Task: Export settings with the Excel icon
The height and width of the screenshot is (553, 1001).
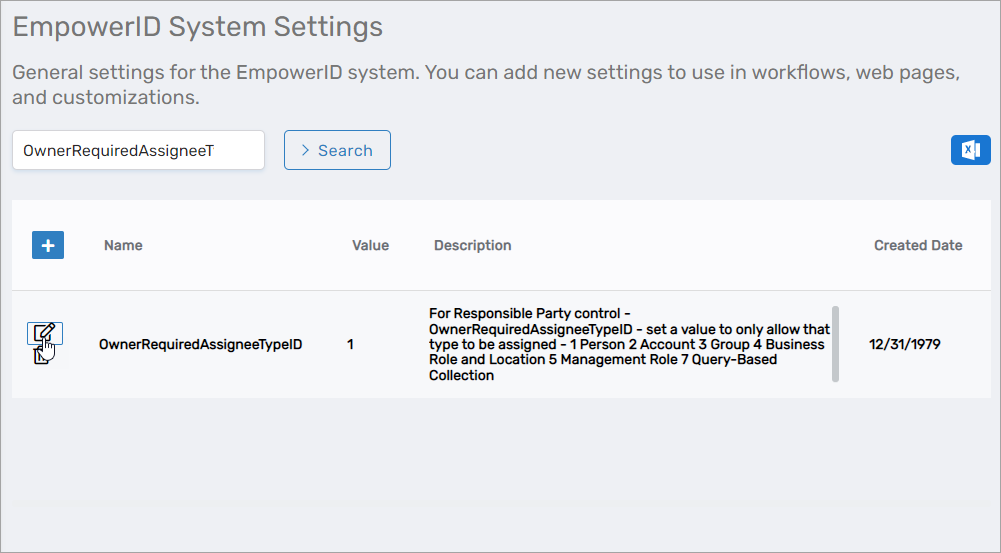Action: (x=970, y=150)
